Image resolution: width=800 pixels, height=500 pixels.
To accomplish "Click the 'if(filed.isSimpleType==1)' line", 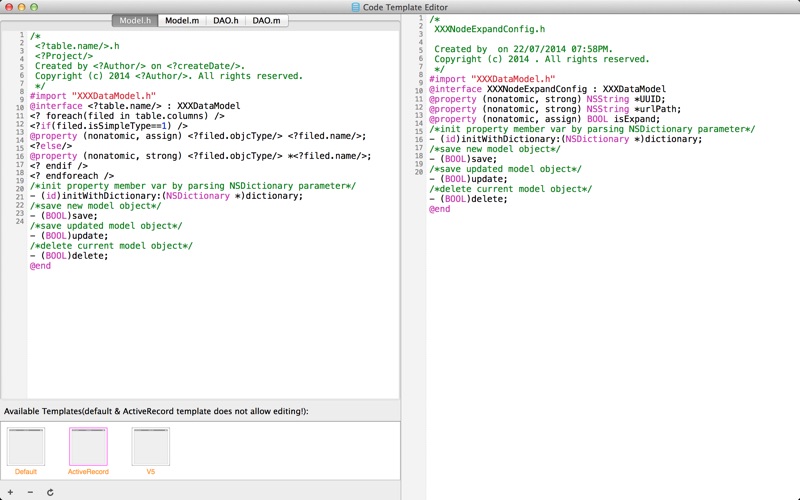I will click(109, 126).
